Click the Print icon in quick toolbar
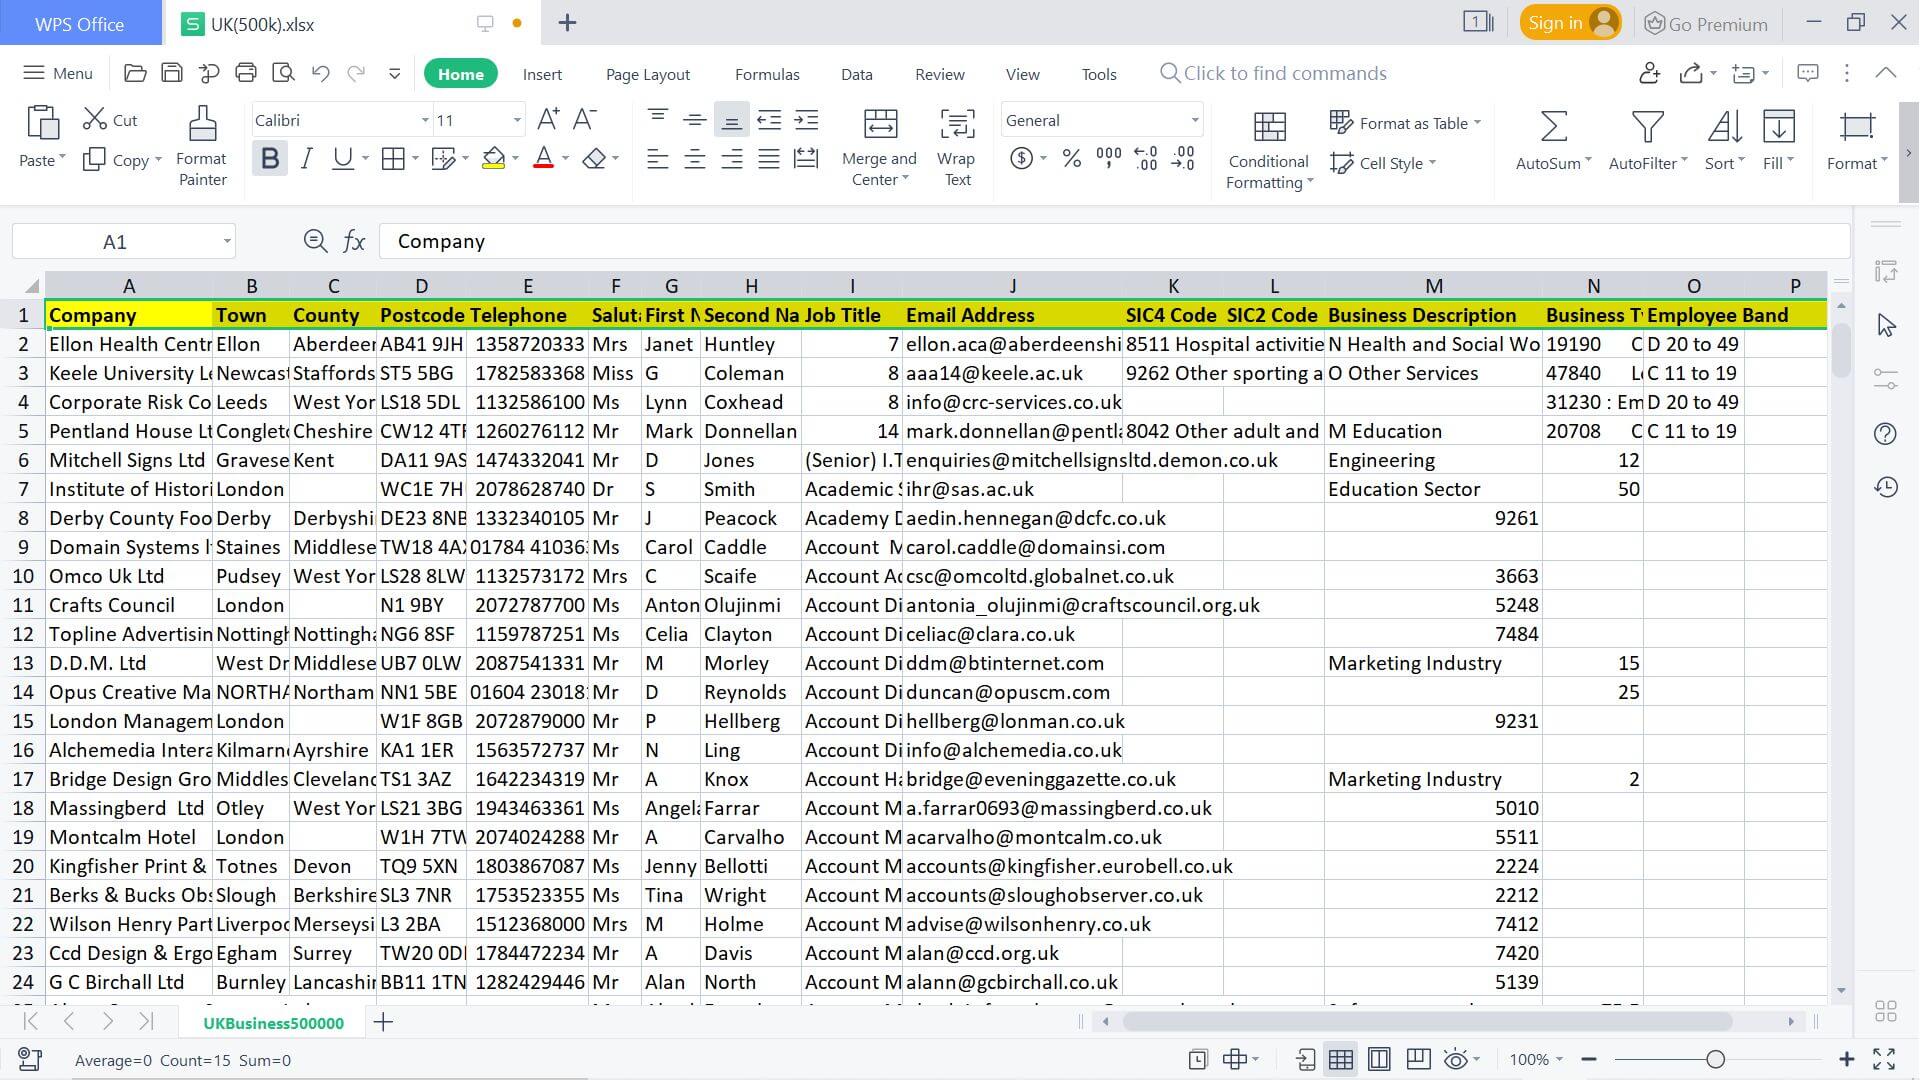This screenshot has height=1080, width=1920. tap(246, 73)
